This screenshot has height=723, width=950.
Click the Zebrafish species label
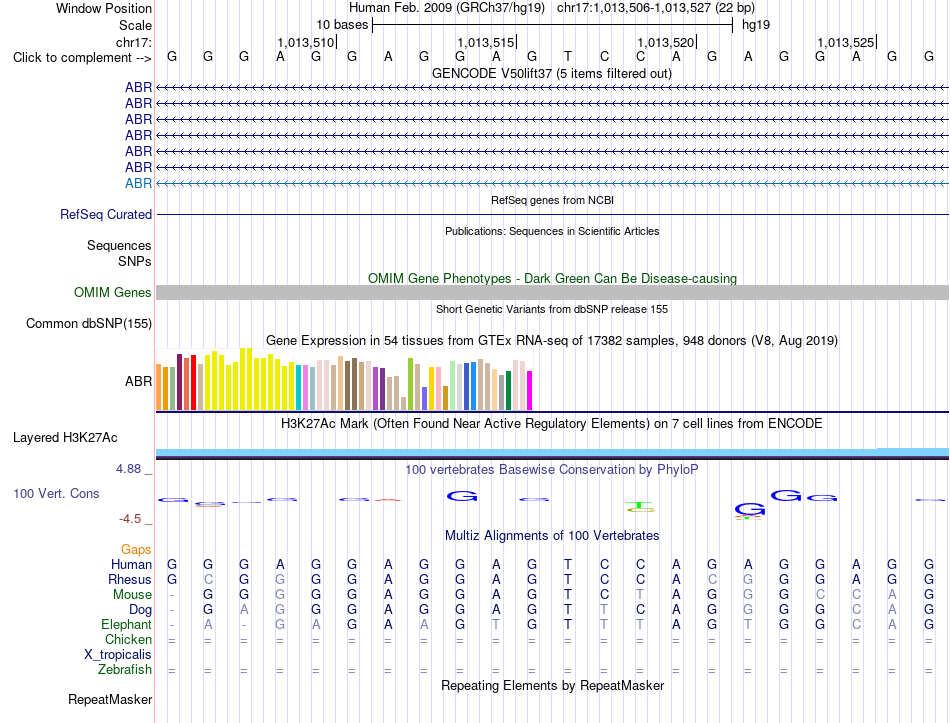[125, 670]
